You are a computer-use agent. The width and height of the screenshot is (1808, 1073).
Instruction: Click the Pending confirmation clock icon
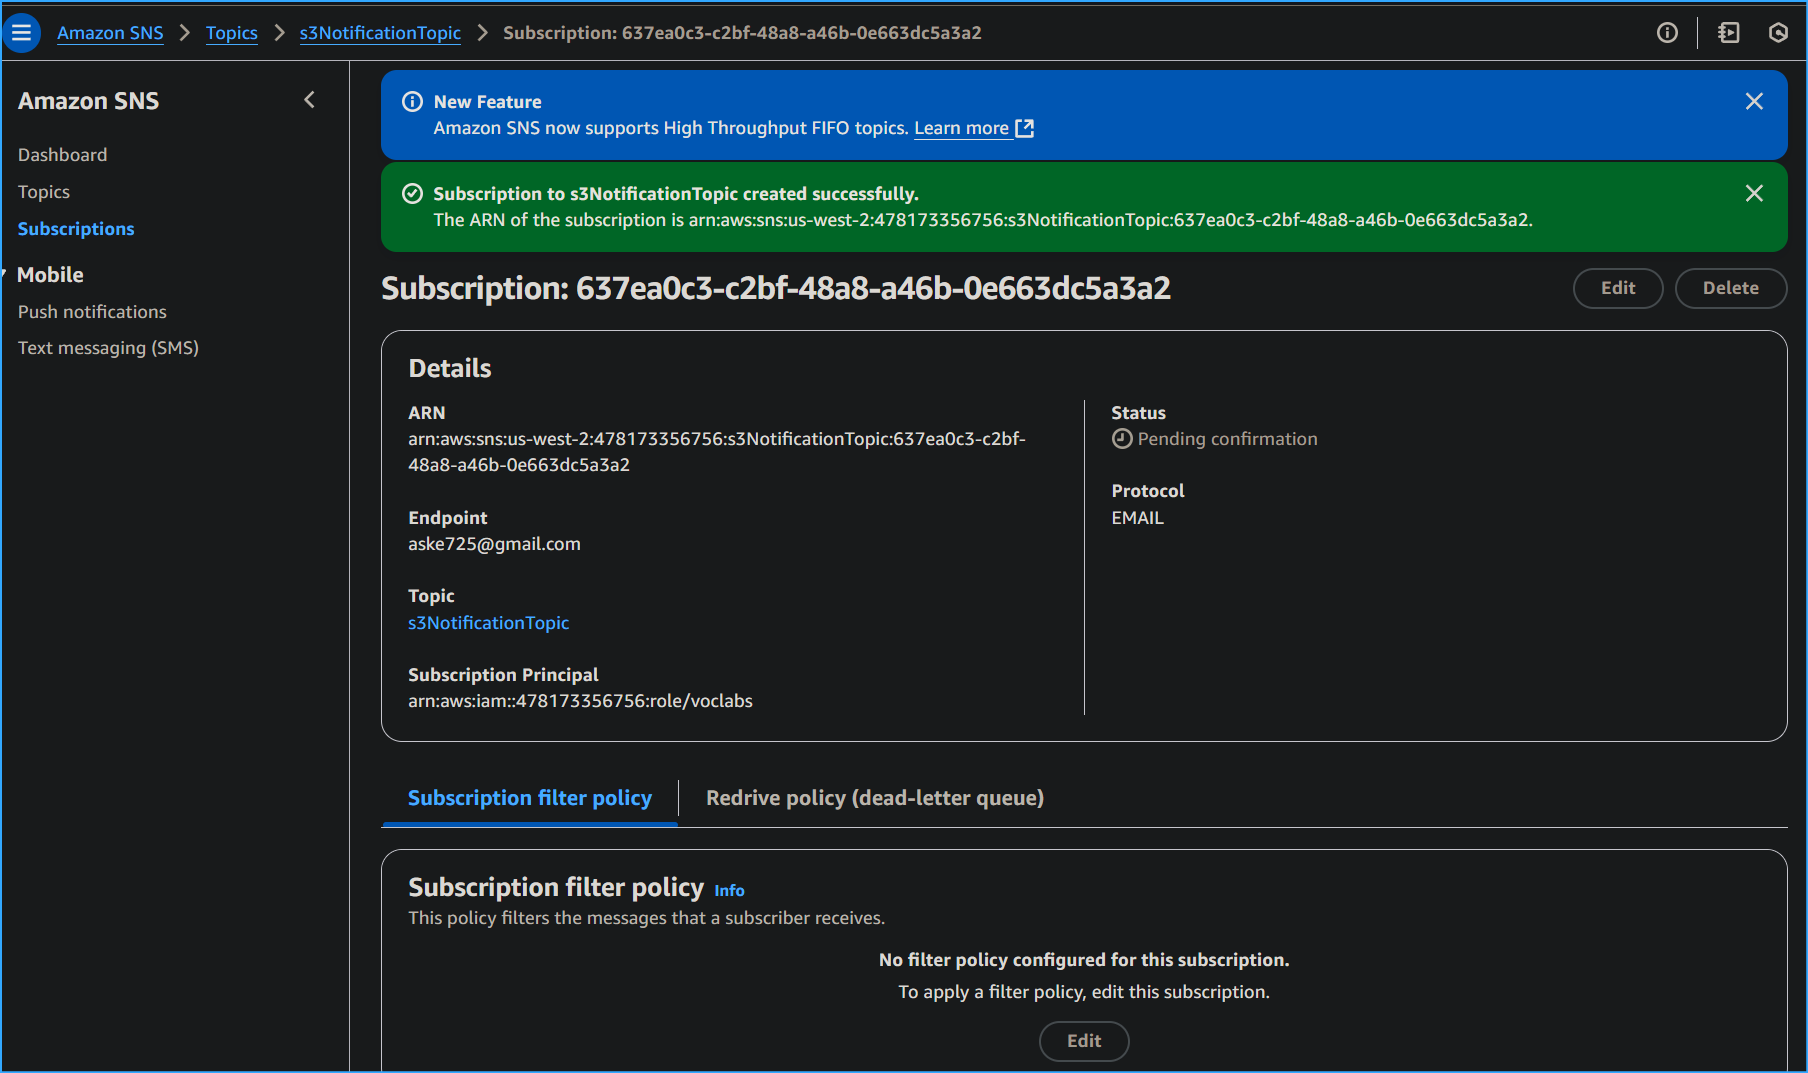1121,438
